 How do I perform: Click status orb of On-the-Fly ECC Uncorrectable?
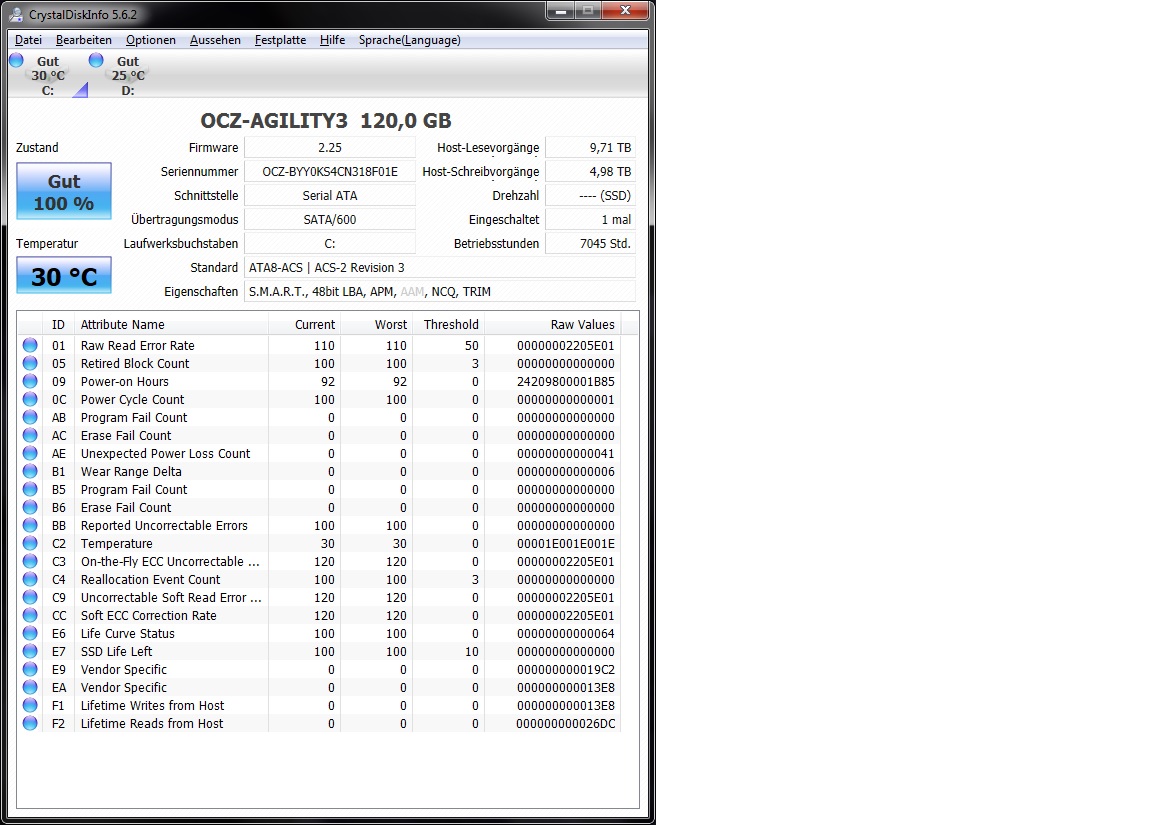click(x=30, y=561)
